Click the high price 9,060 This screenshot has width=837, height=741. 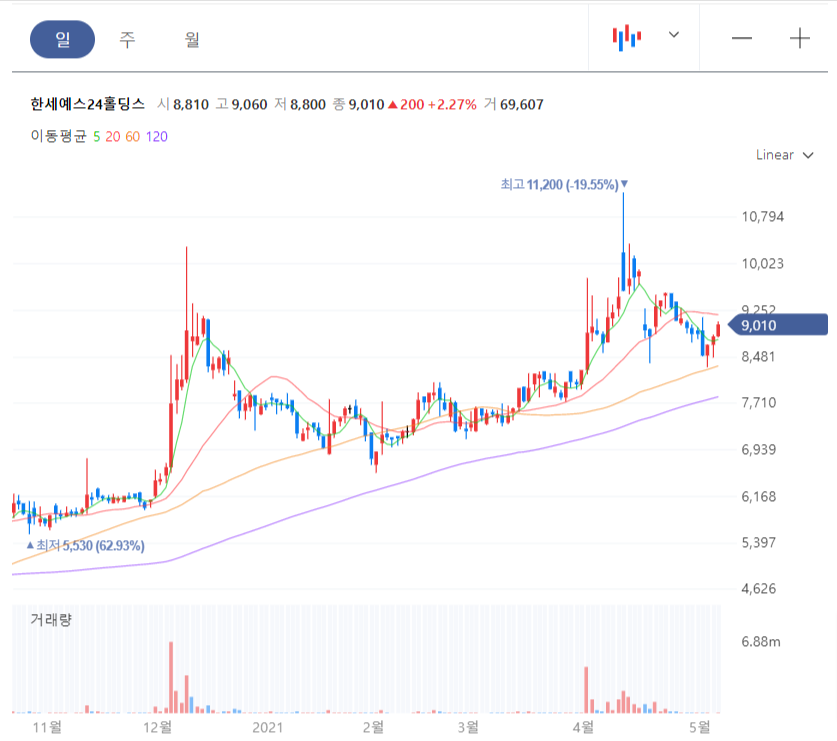(x=249, y=105)
